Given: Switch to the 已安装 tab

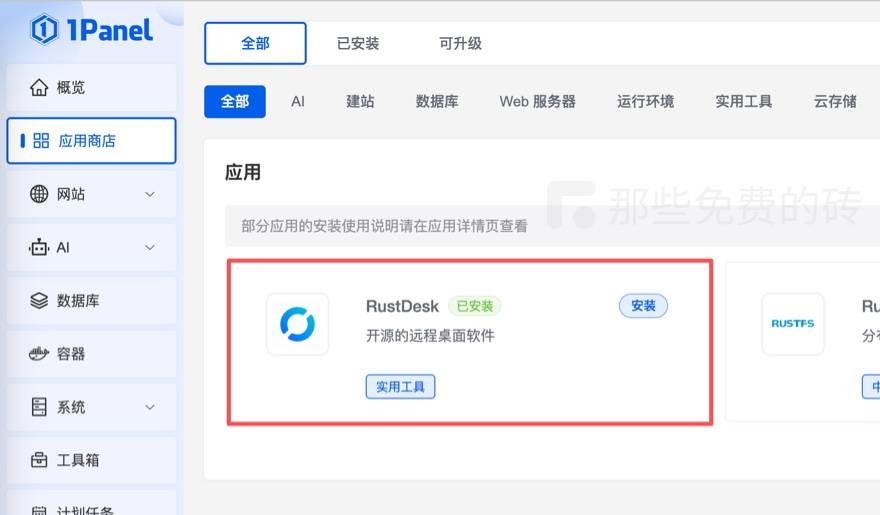Looking at the screenshot, I should [358, 43].
